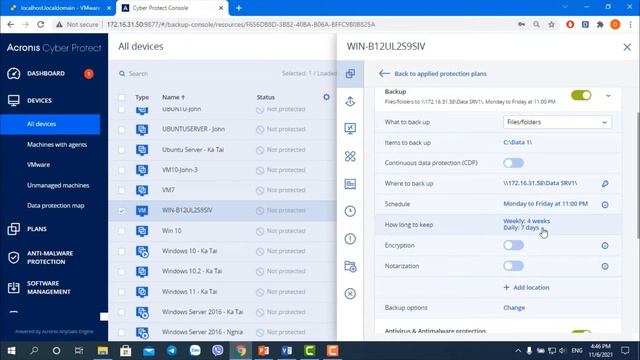Open Anti-malware protection section
Screen dimensions: 640x360
pos(50,258)
